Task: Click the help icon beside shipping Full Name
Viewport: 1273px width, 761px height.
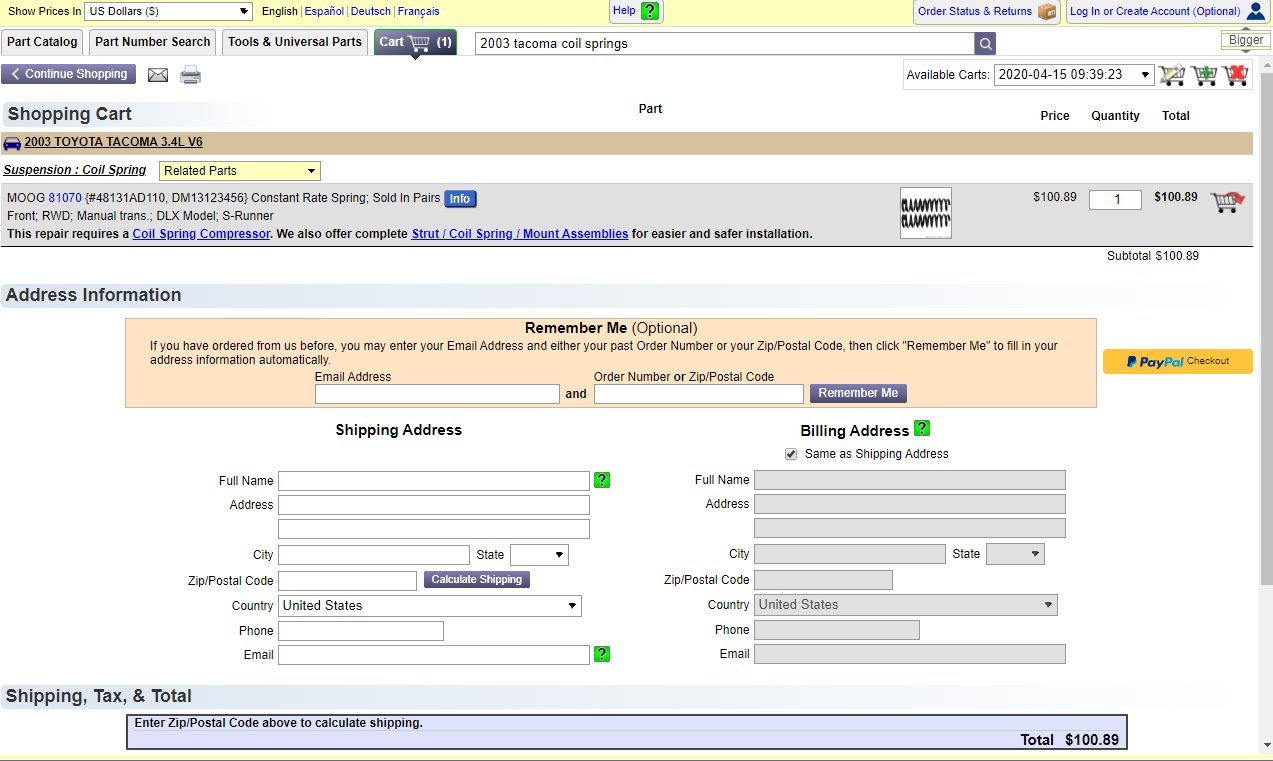Action: click(x=602, y=480)
